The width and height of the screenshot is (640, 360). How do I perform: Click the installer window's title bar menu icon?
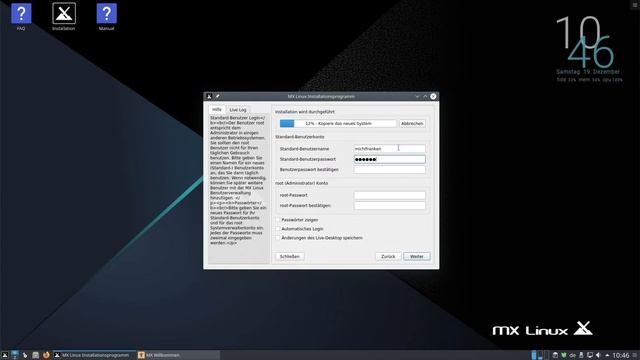coord(209,96)
